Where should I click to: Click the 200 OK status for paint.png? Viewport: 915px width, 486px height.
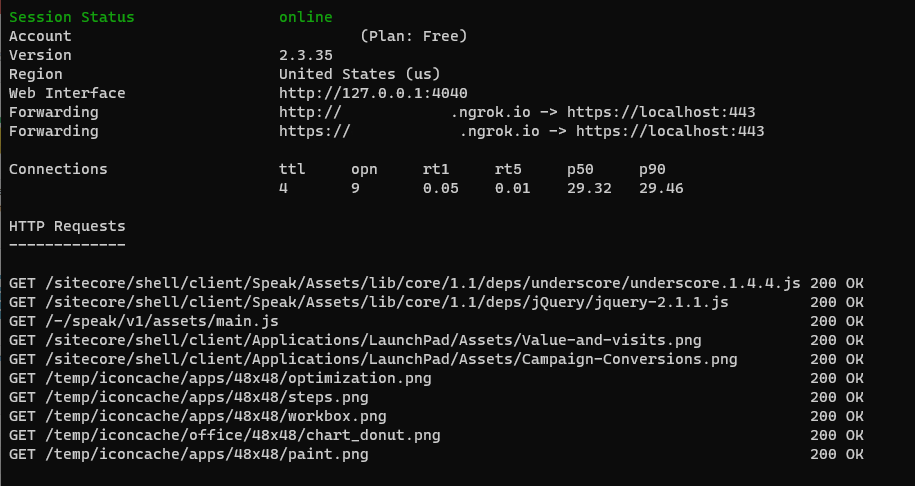836,454
